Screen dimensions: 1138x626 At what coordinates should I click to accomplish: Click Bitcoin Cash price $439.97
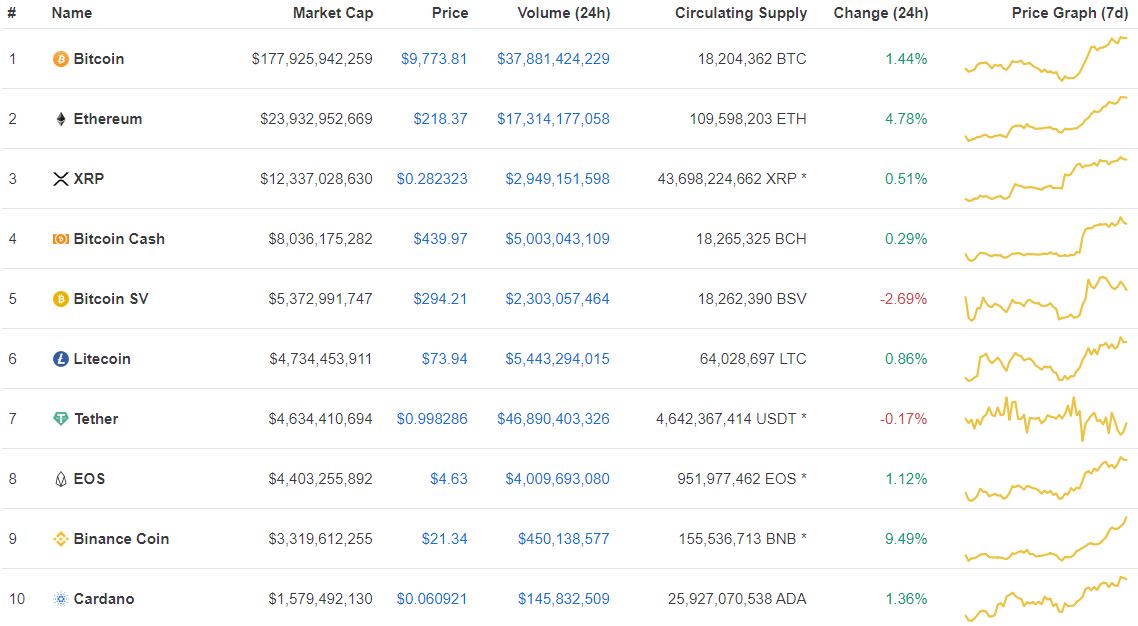441,239
